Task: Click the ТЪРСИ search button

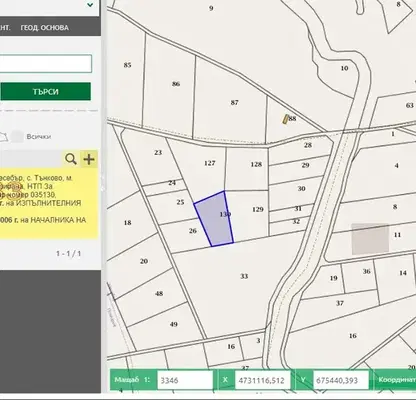Action: [46, 91]
